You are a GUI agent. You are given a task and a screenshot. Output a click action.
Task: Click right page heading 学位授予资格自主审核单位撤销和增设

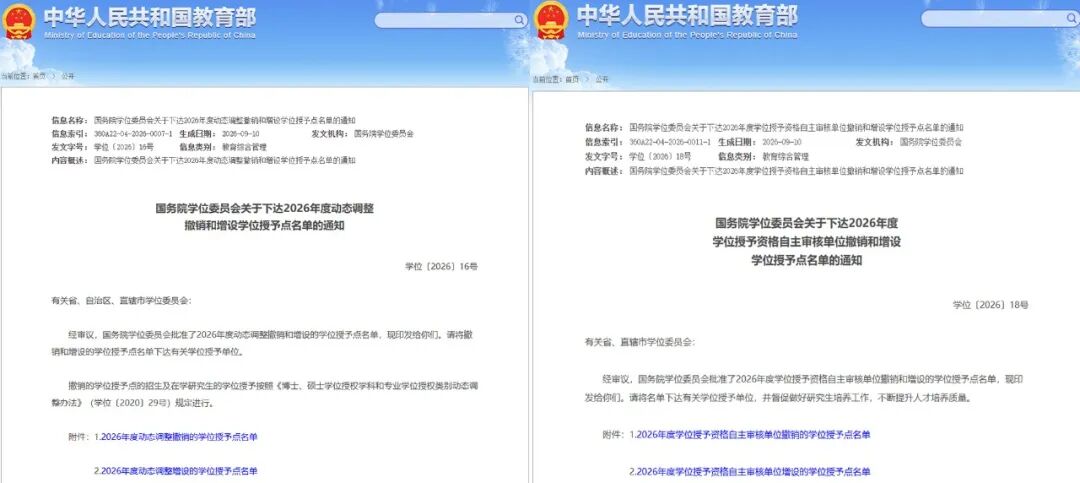(x=807, y=242)
